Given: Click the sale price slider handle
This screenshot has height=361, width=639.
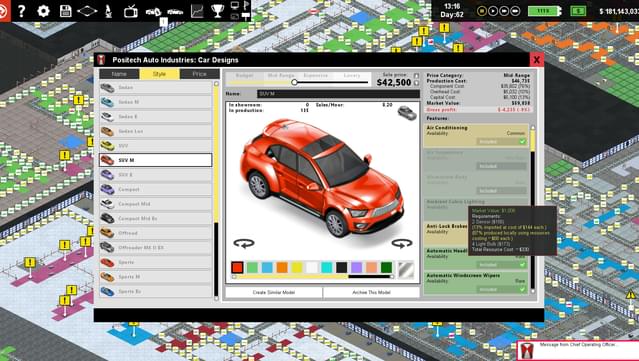Looking at the screenshot, I should pyautogui.click(x=294, y=82).
